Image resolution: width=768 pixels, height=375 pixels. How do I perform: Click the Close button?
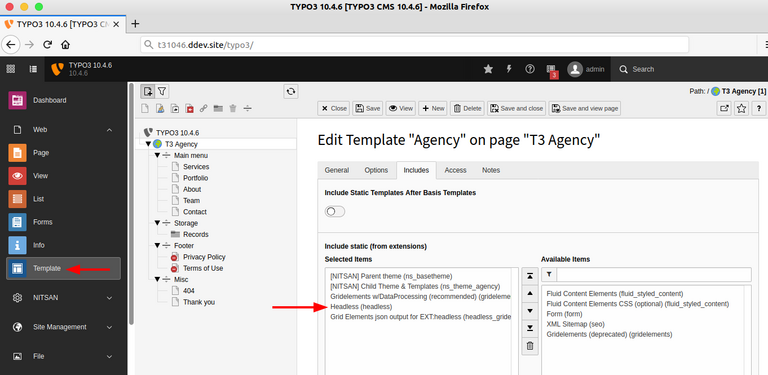(334, 109)
